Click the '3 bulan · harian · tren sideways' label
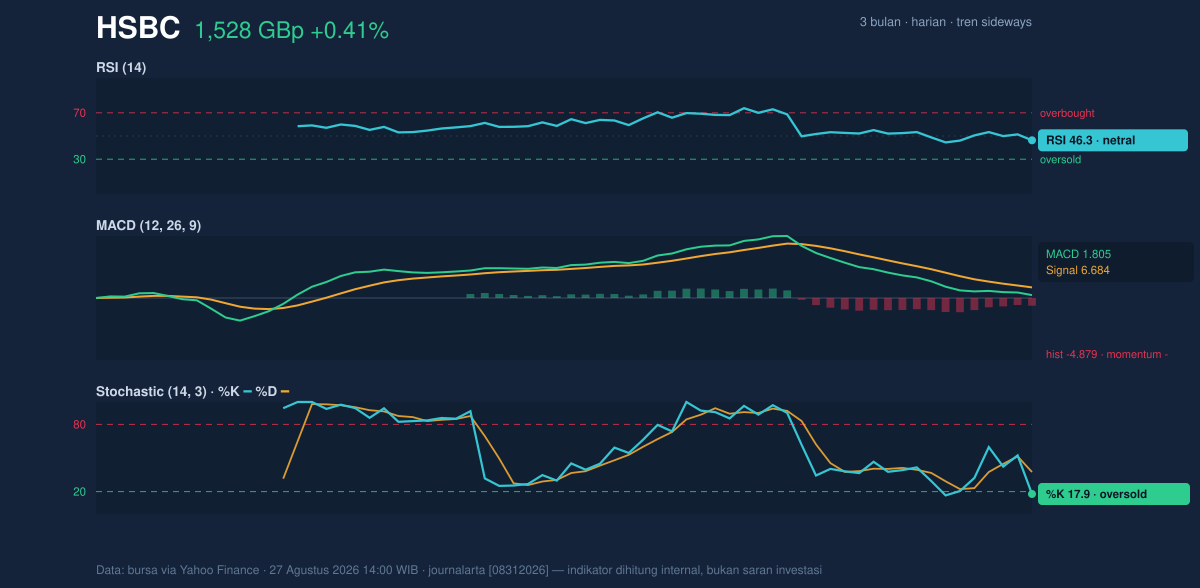 [x=945, y=22]
